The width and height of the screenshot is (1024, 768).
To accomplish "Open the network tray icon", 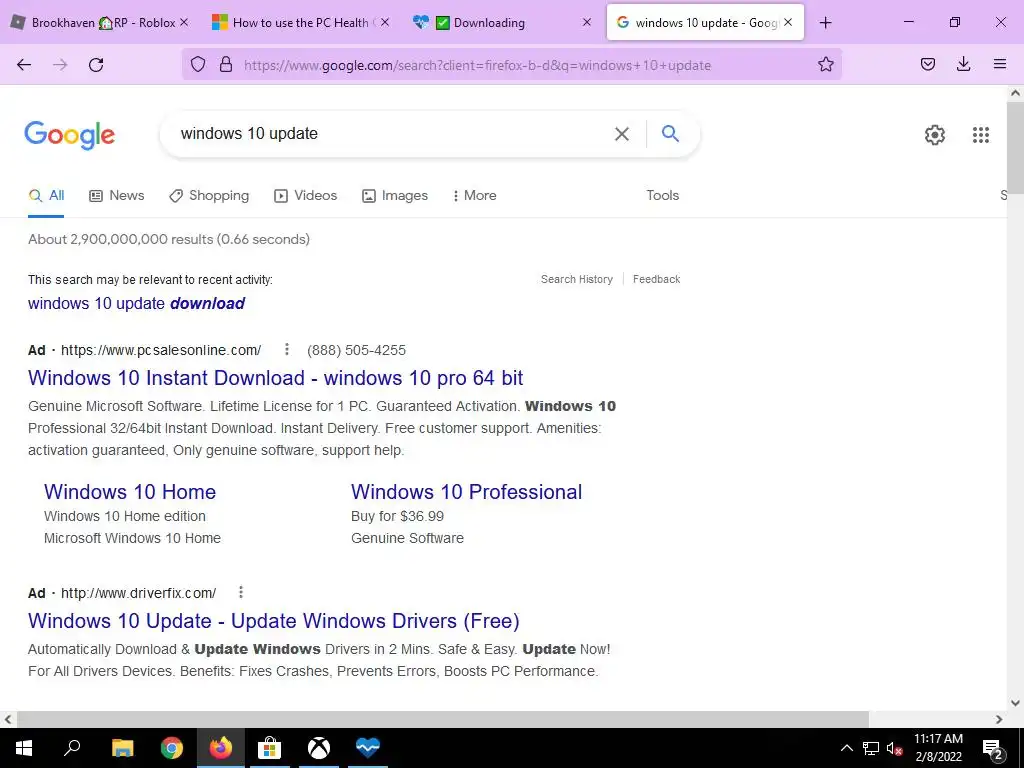I will (x=871, y=748).
